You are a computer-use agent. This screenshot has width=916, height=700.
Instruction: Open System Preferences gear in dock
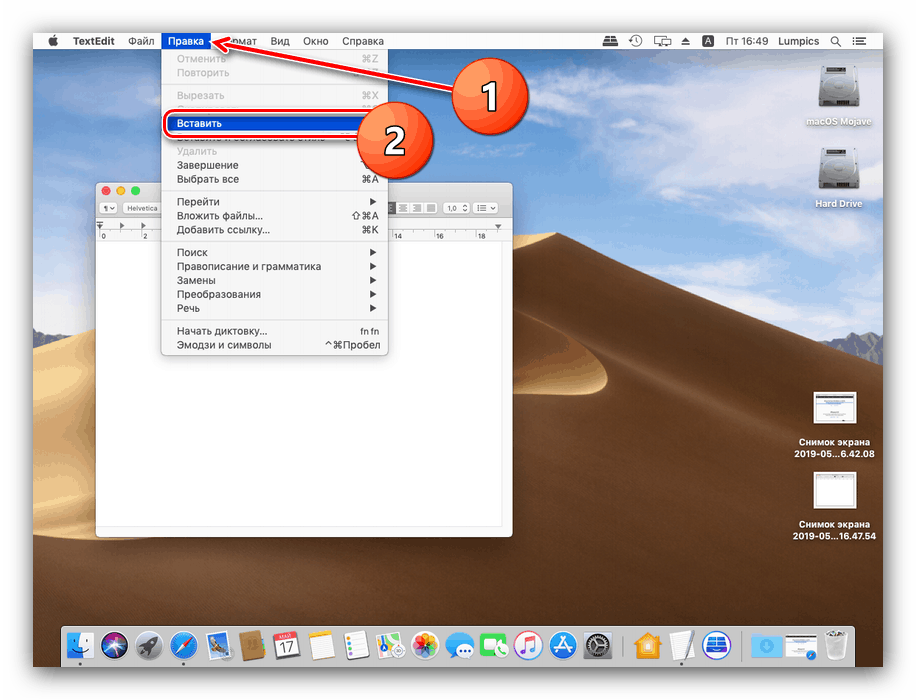click(x=598, y=646)
